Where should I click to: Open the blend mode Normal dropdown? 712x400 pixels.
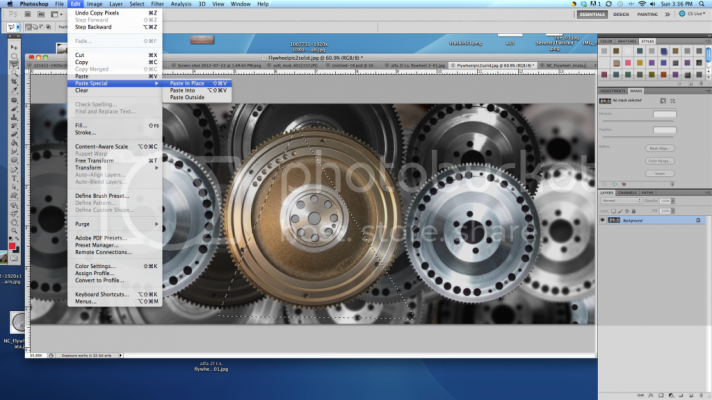(x=621, y=201)
